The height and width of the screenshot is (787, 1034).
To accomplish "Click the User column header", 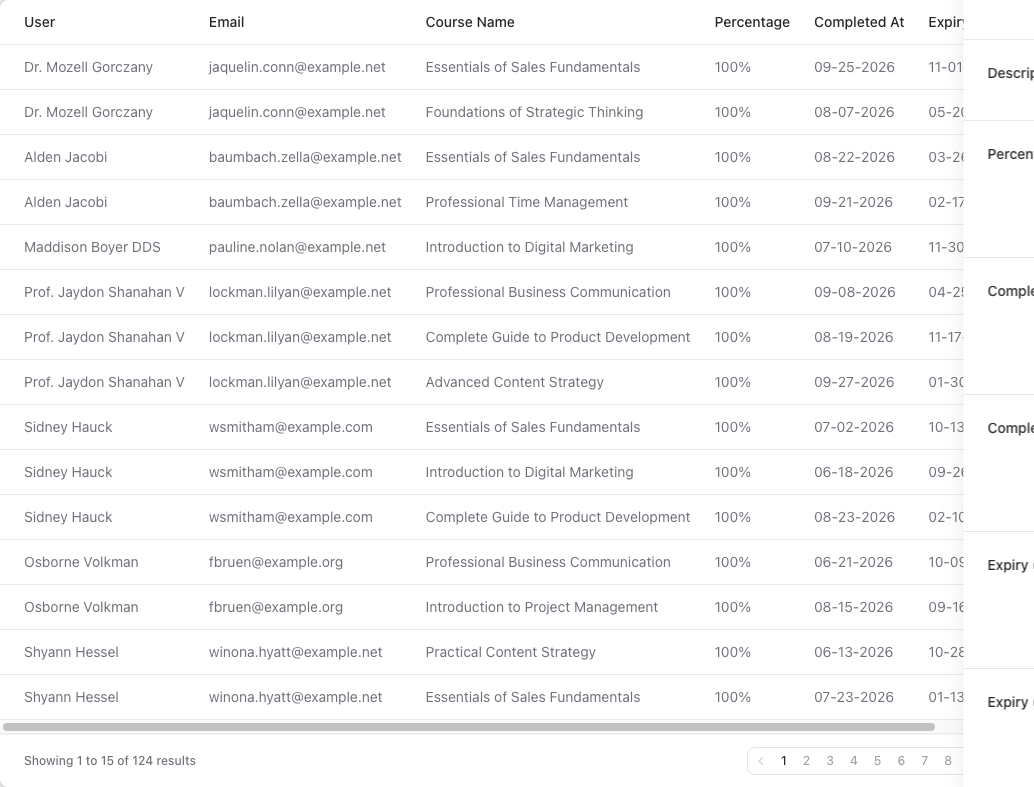I will tap(40, 22).
